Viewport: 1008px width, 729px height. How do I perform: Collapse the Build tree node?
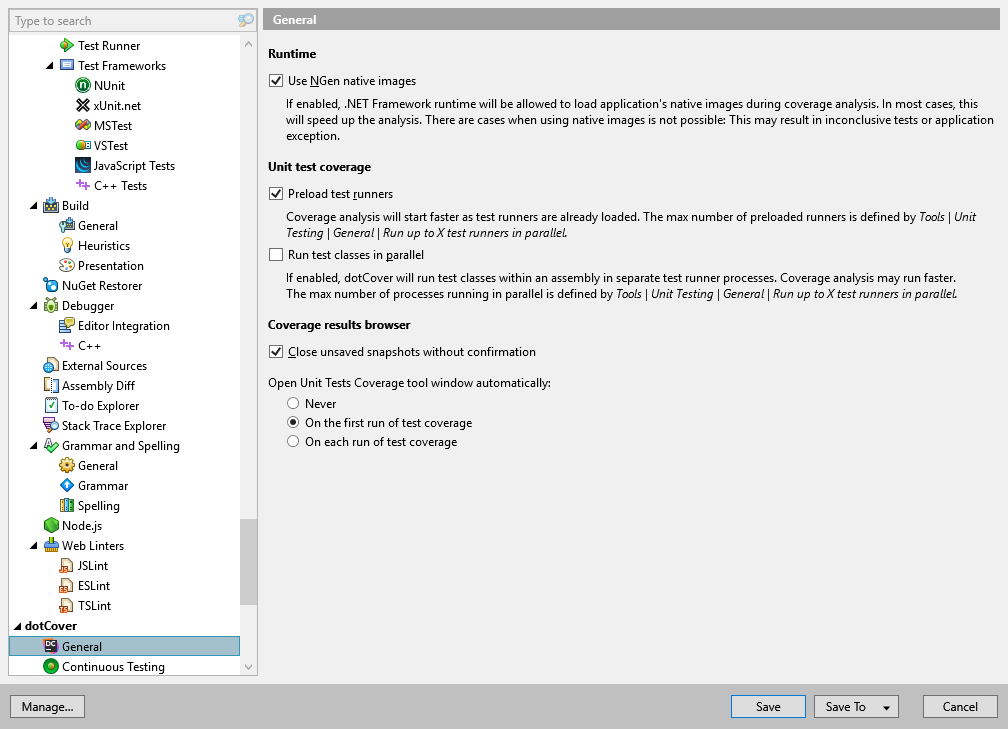(33, 206)
